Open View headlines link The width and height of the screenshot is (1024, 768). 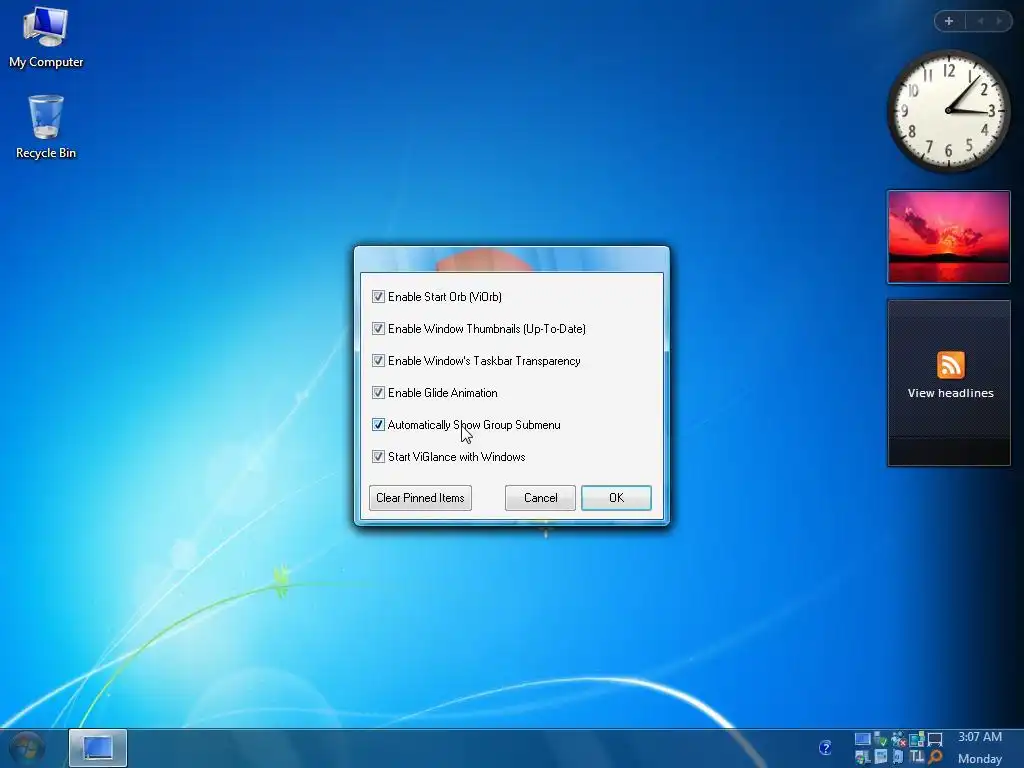tap(950, 393)
